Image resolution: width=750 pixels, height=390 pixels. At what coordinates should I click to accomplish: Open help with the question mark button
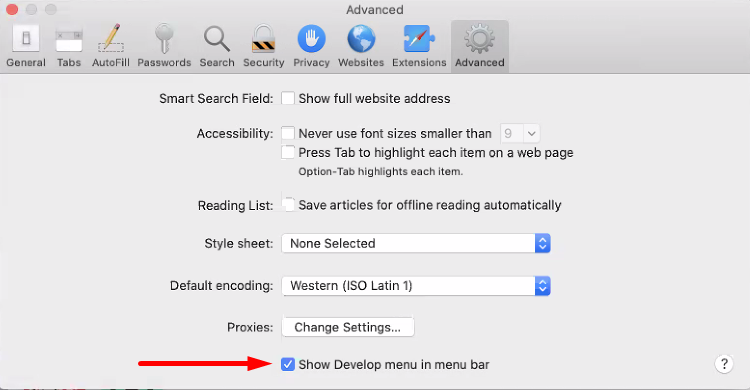click(x=724, y=364)
